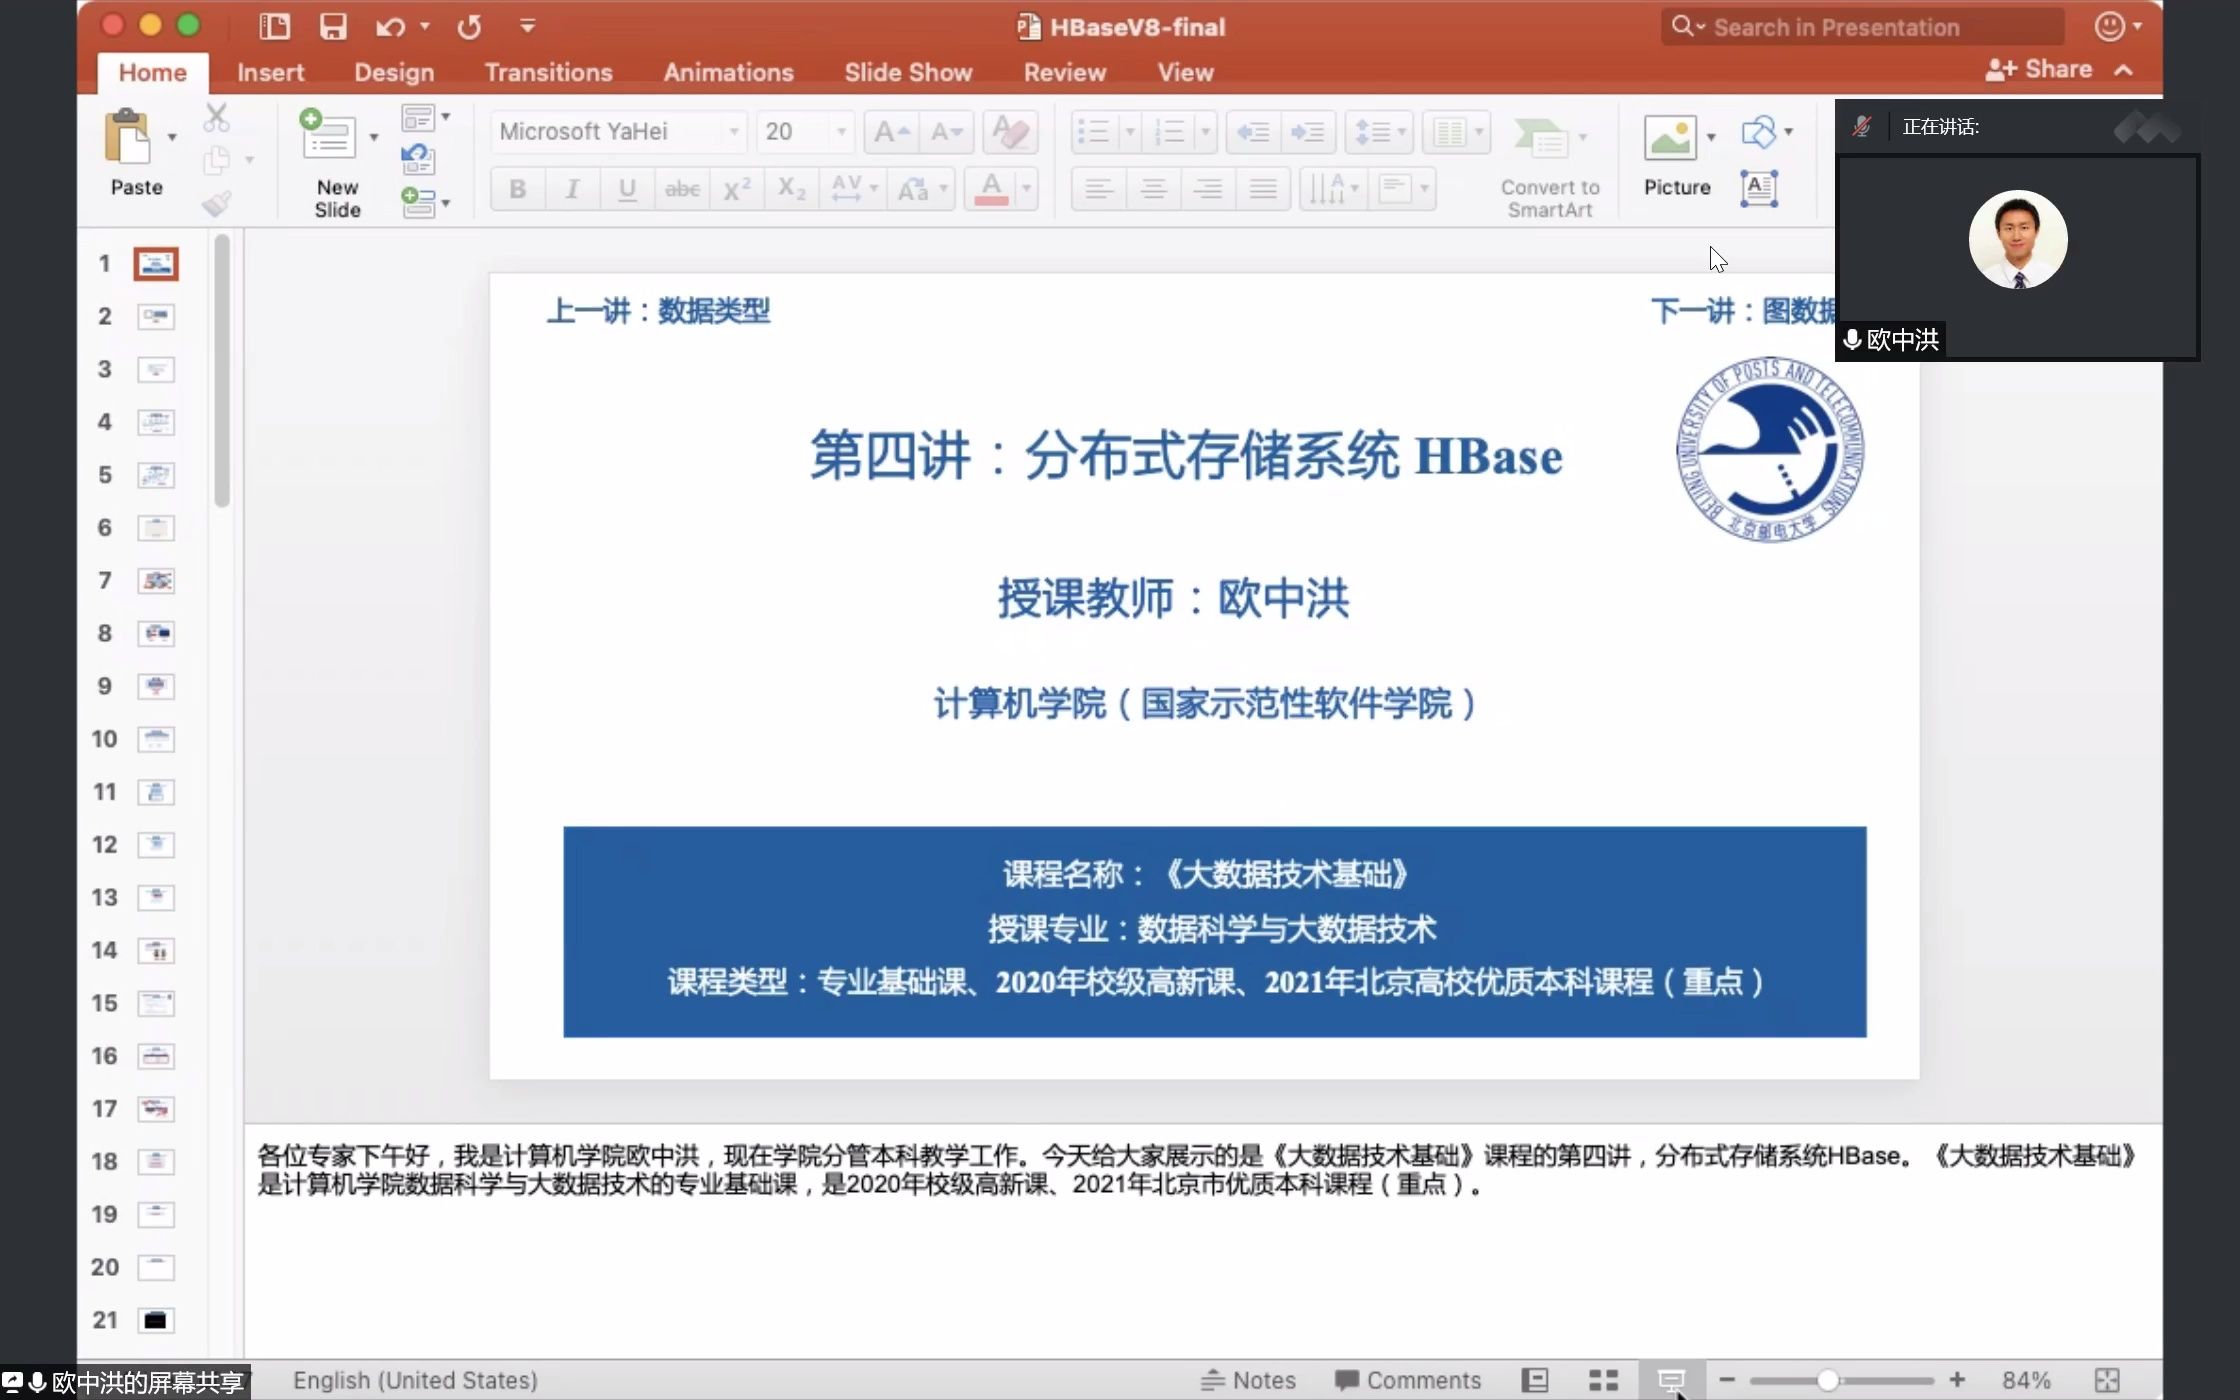Image resolution: width=2240 pixels, height=1400 pixels.
Task: Click the New Slide icon
Action: (329, 136)
